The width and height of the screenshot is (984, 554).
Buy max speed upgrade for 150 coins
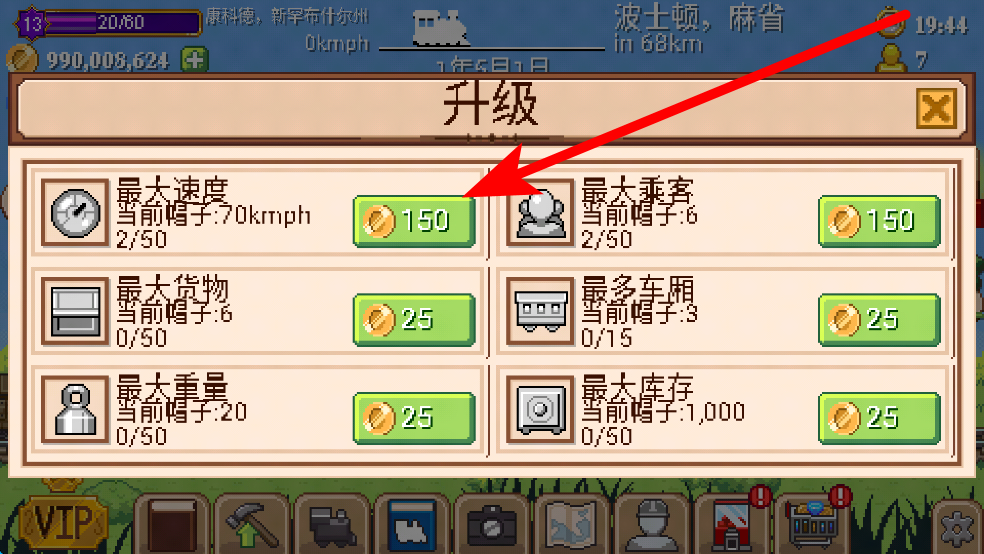[414, 221]
